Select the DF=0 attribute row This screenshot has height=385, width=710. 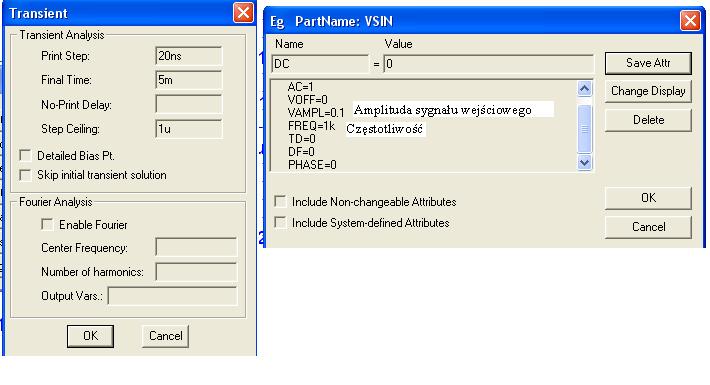302,152
